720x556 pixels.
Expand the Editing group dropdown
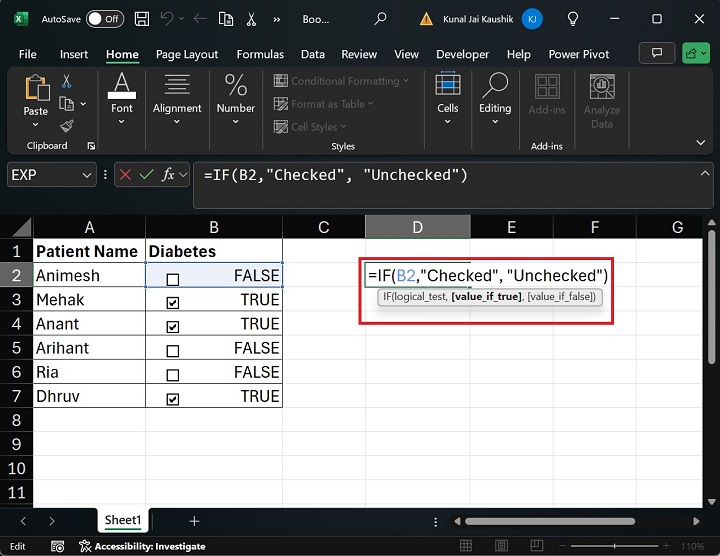pyautogui.click(x=495, y=123)
